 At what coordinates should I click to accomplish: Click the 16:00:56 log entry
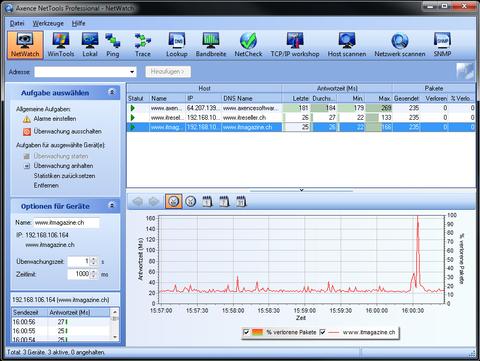pos(60,322)
